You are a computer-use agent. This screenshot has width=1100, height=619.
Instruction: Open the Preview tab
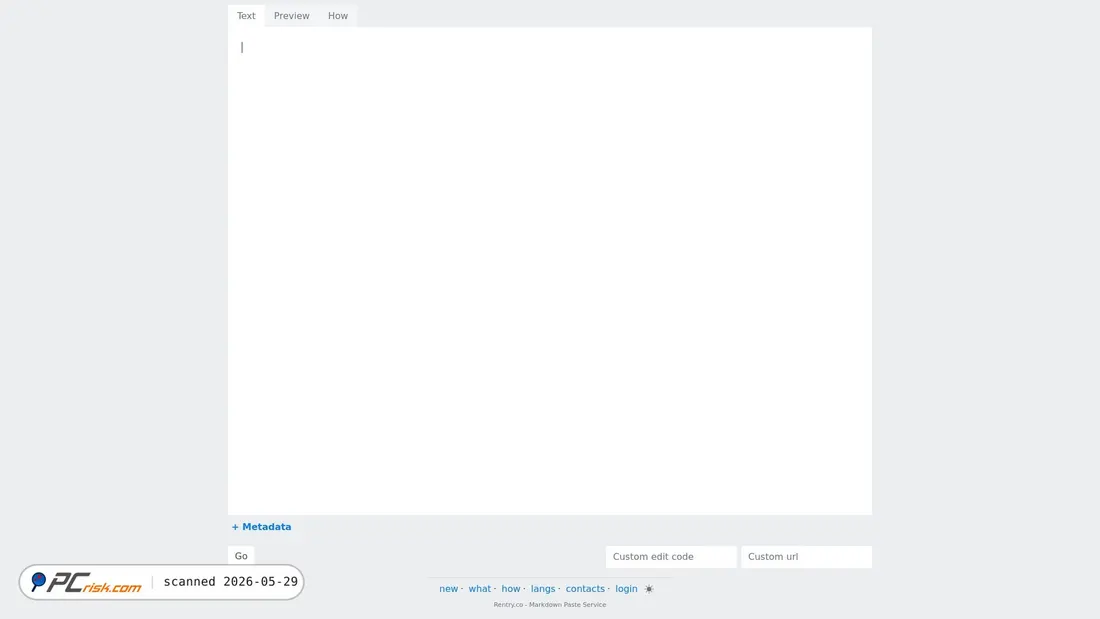click(291, 15)
